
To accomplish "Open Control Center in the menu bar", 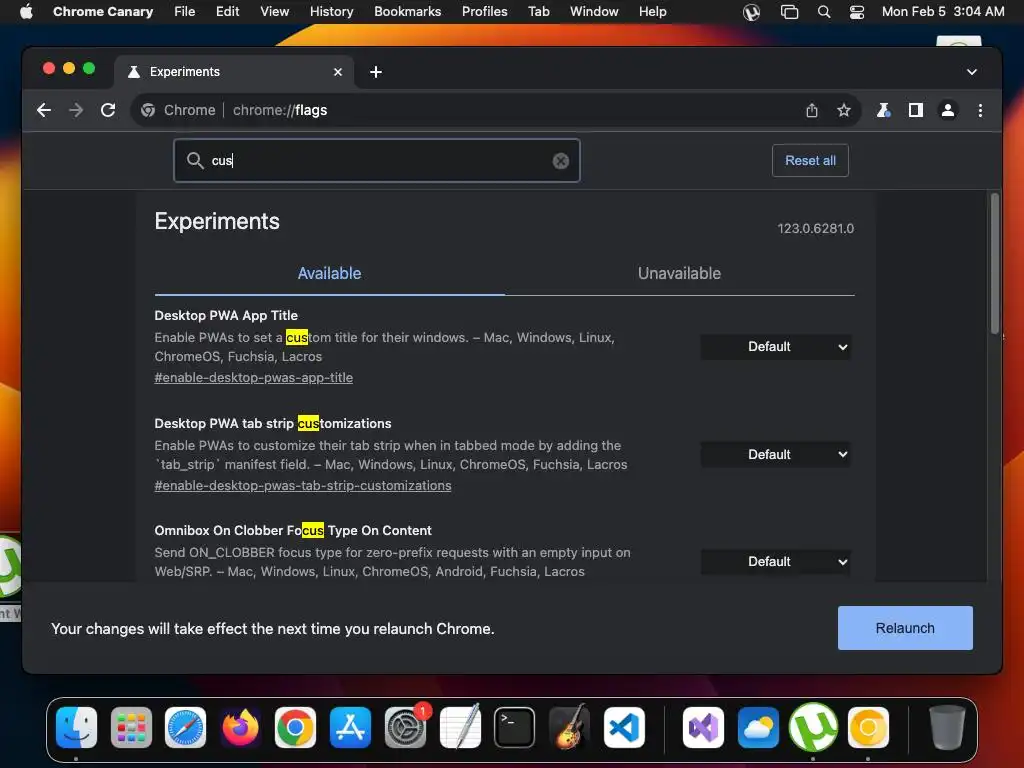I will (x=857, y=12).
